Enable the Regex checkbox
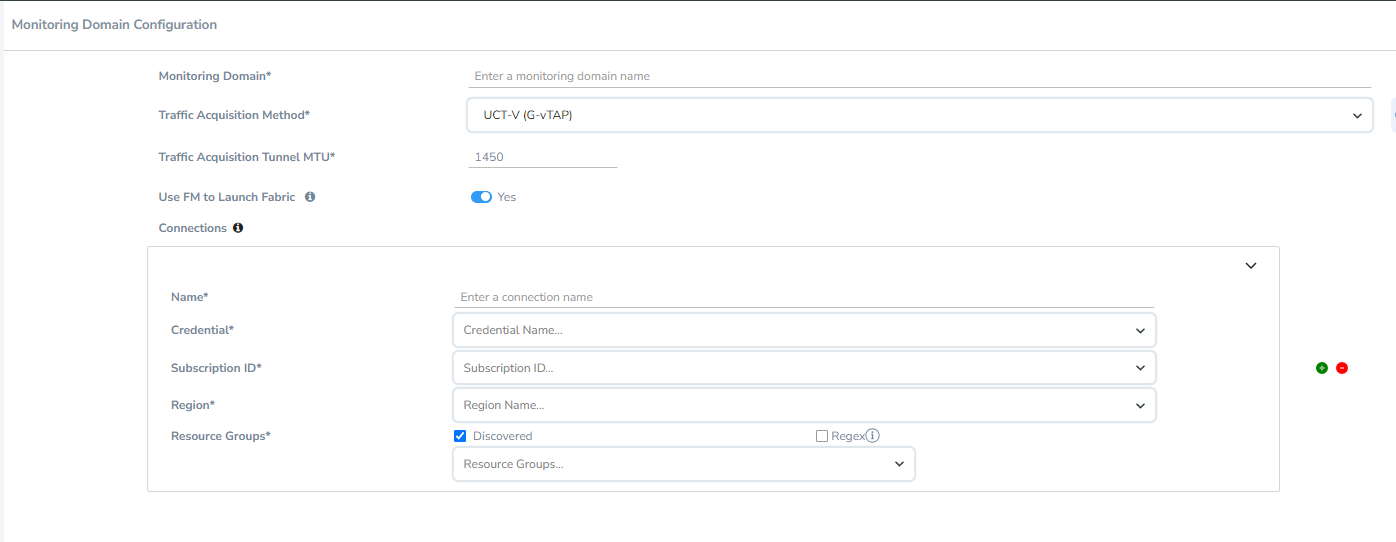 [822, 436]
